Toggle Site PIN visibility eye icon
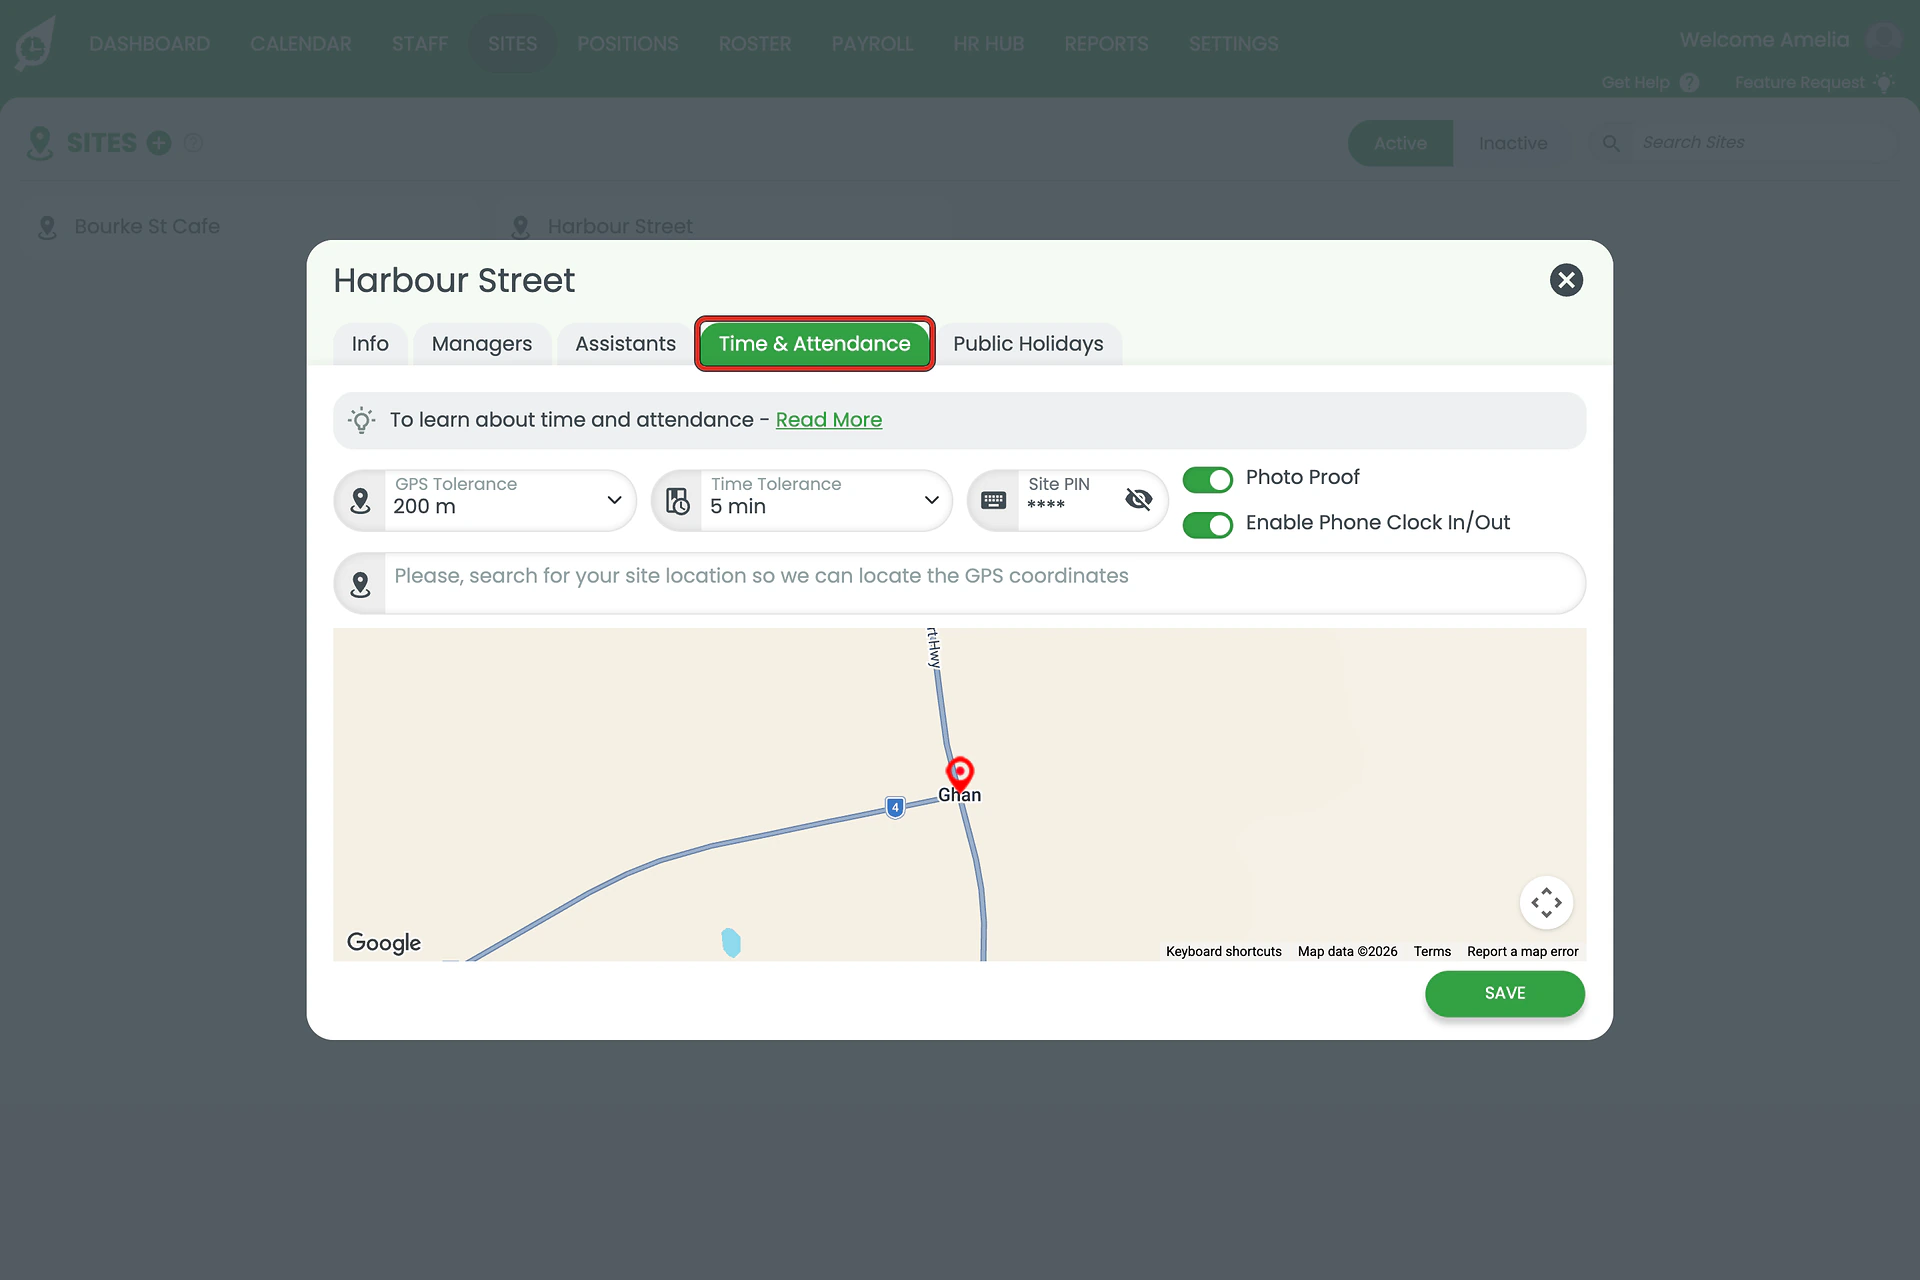The width and height of the screenshot is (1920, 1280). (1138, 499)
